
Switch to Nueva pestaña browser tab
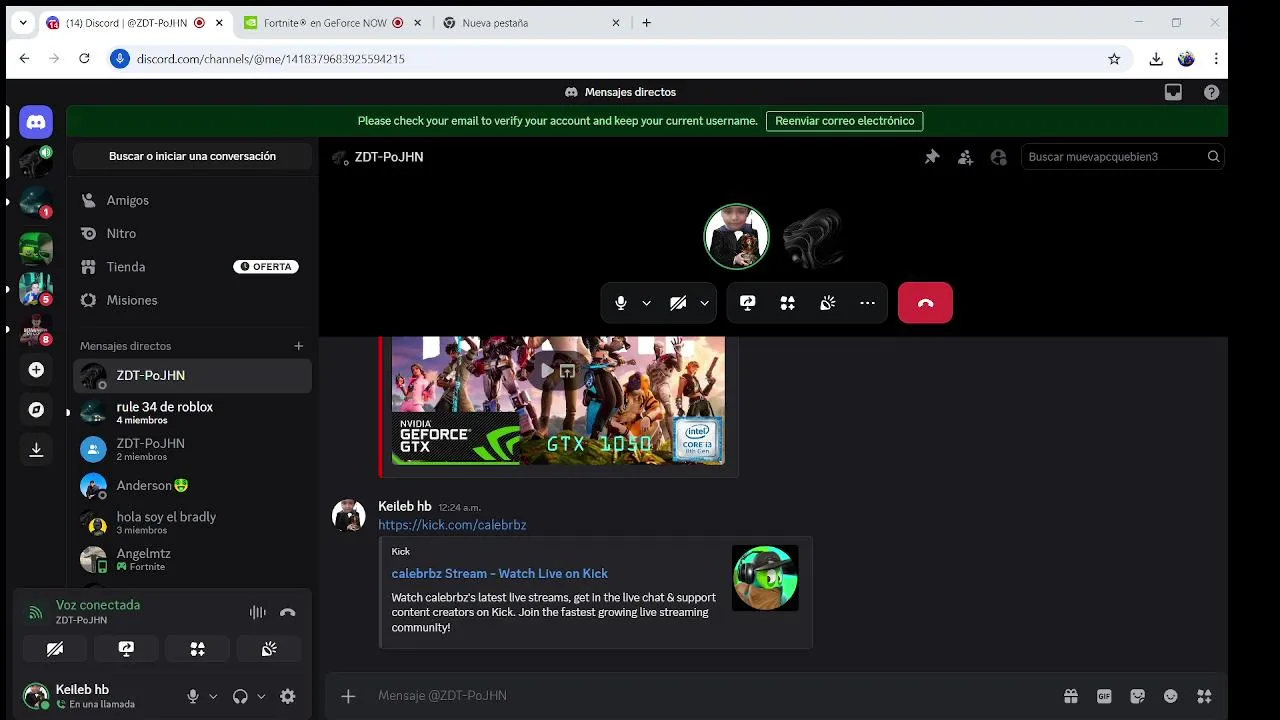point(531,23)
